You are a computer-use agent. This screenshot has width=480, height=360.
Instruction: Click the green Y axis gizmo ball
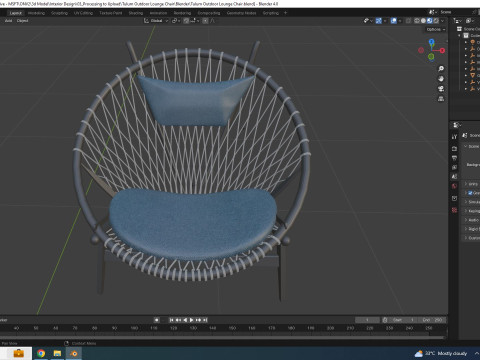point(431,57)
